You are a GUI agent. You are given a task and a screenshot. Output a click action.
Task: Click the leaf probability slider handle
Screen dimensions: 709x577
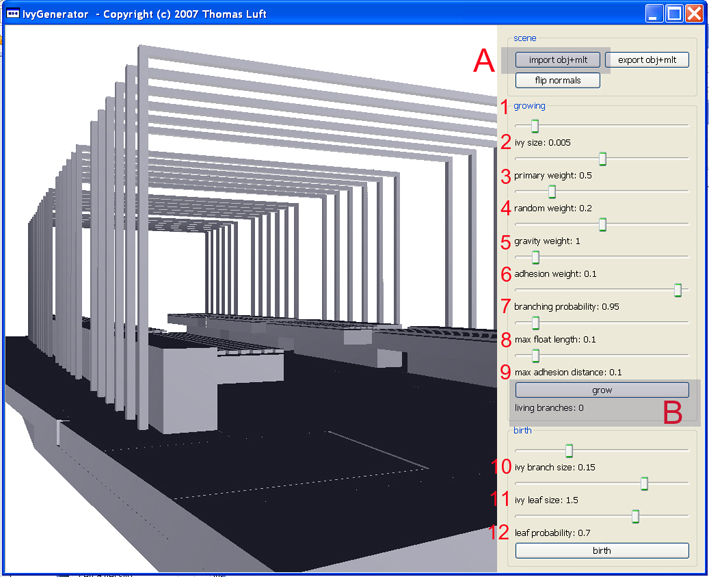(635, 516)
